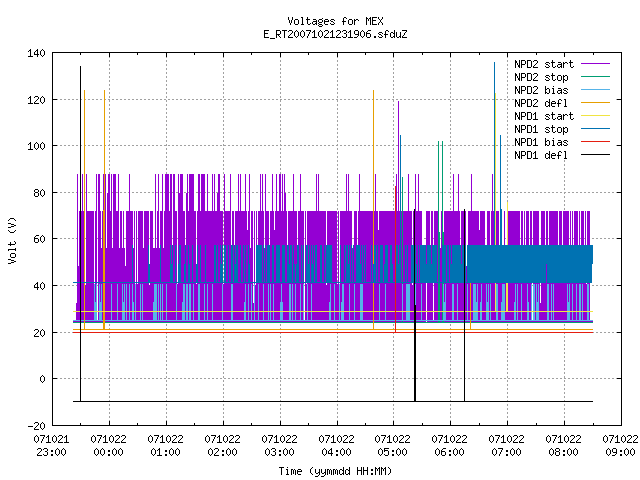Click the 80 y-axis tick label
Viewport: 640px width, 480px height.
point(39,193)
